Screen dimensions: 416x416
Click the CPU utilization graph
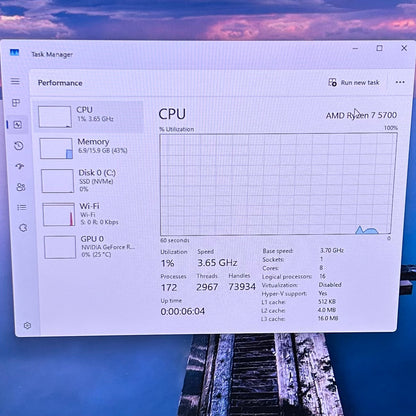click(x=278, y=184)
